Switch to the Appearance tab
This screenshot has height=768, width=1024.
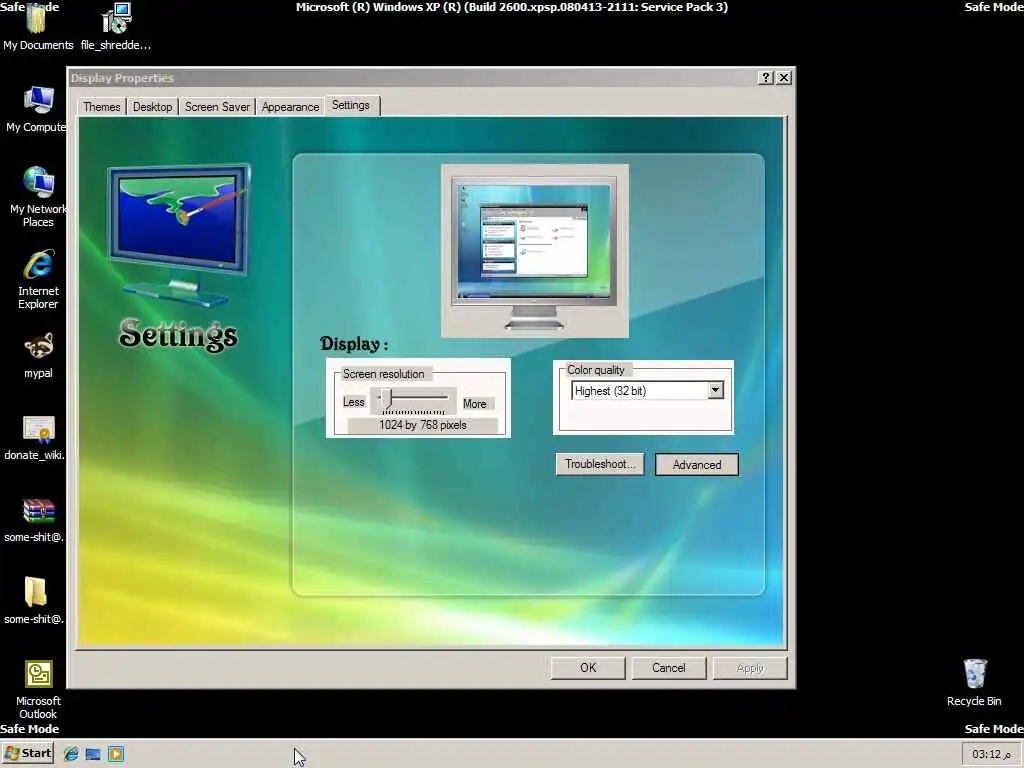click(x=290, y=107)
